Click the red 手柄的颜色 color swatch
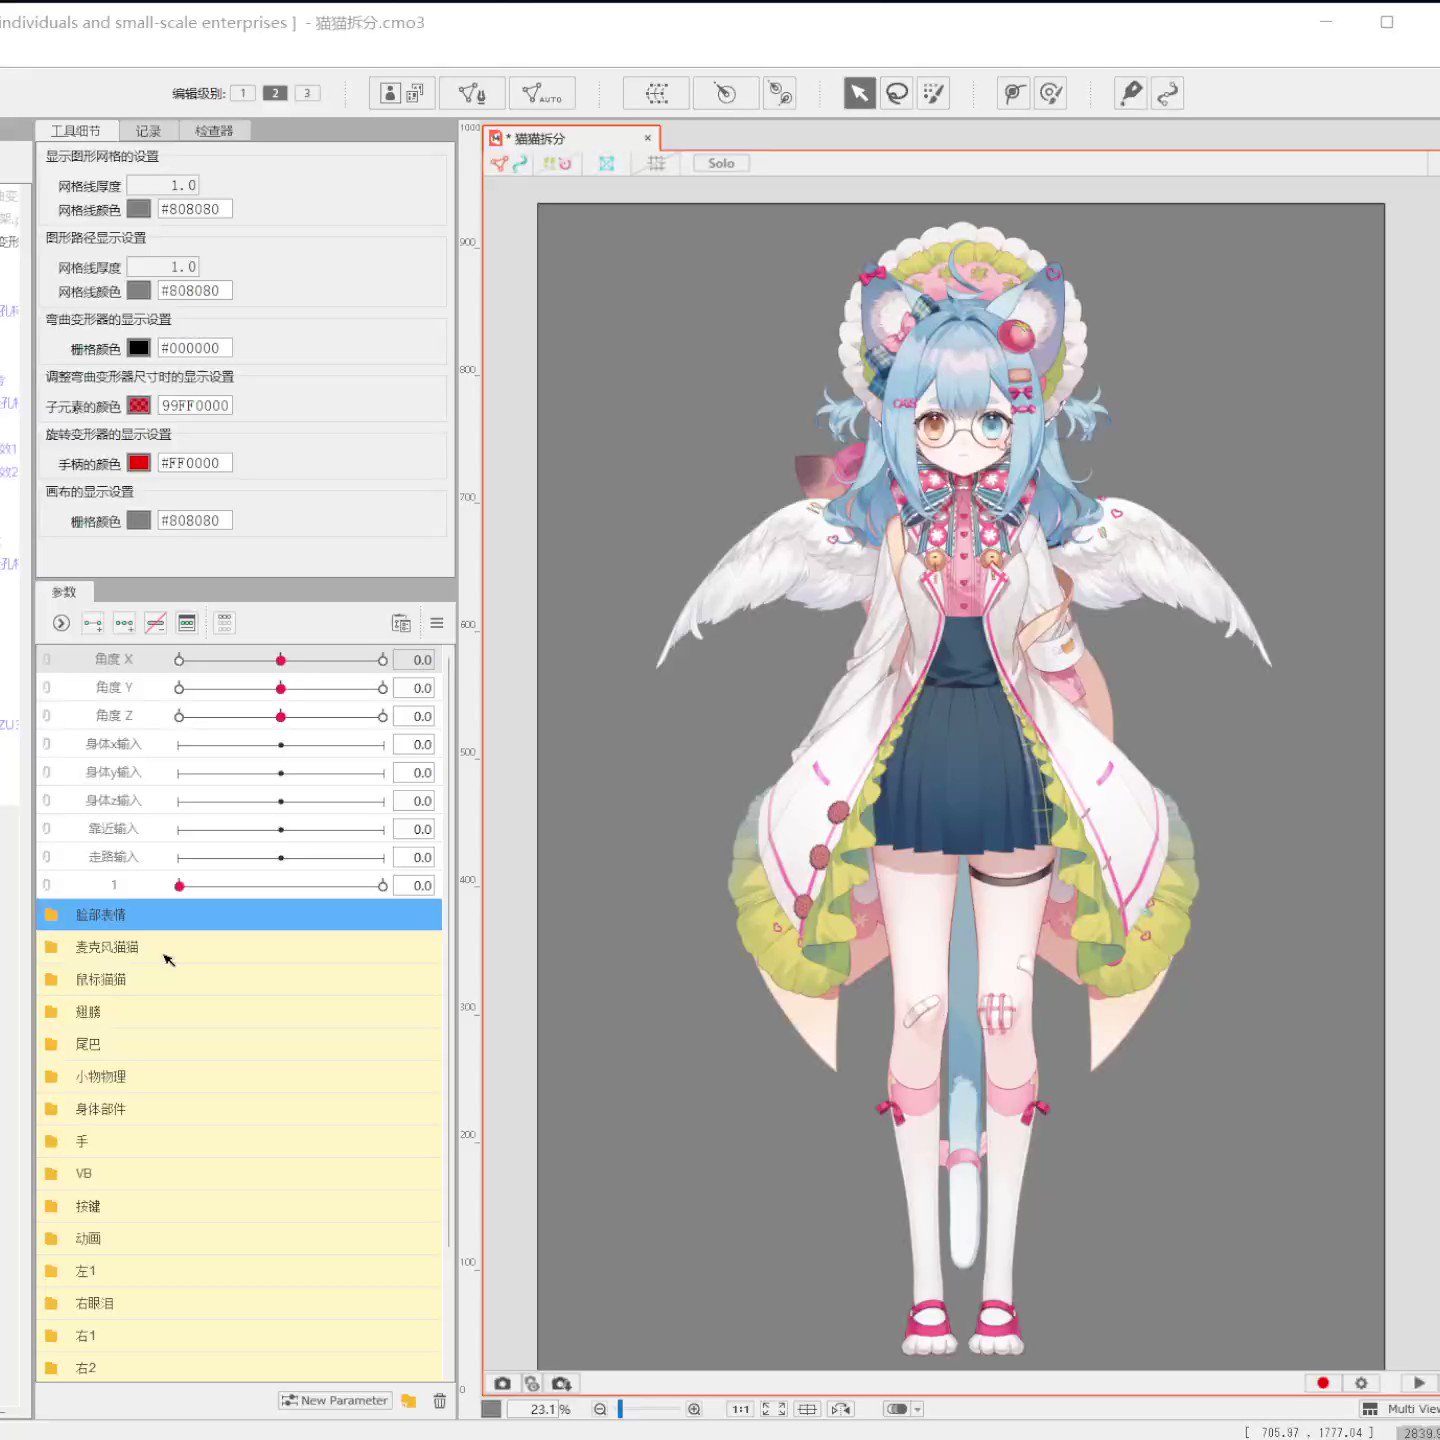The height and width of the screenshot is (1440, 1440). 139,463
